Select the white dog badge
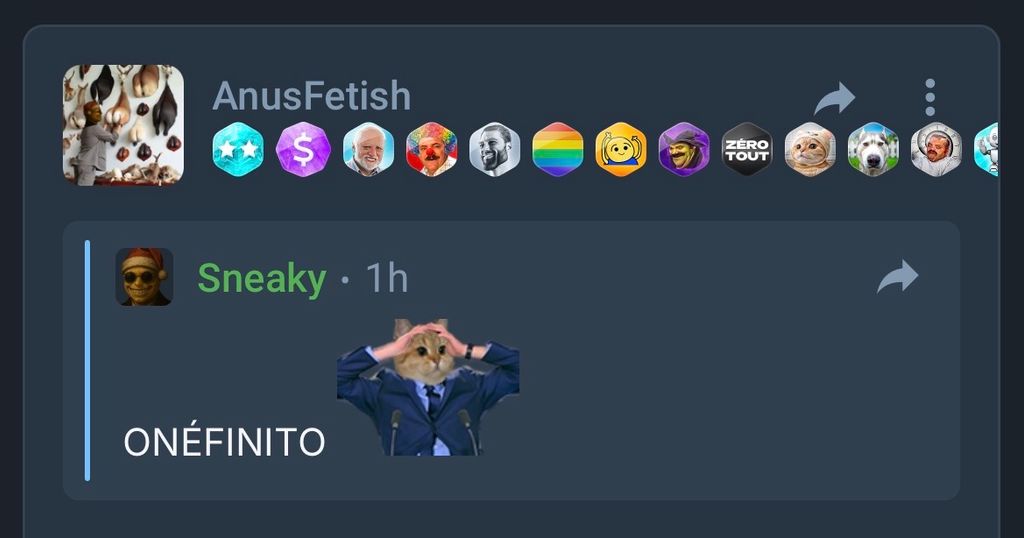 (873, 150)
